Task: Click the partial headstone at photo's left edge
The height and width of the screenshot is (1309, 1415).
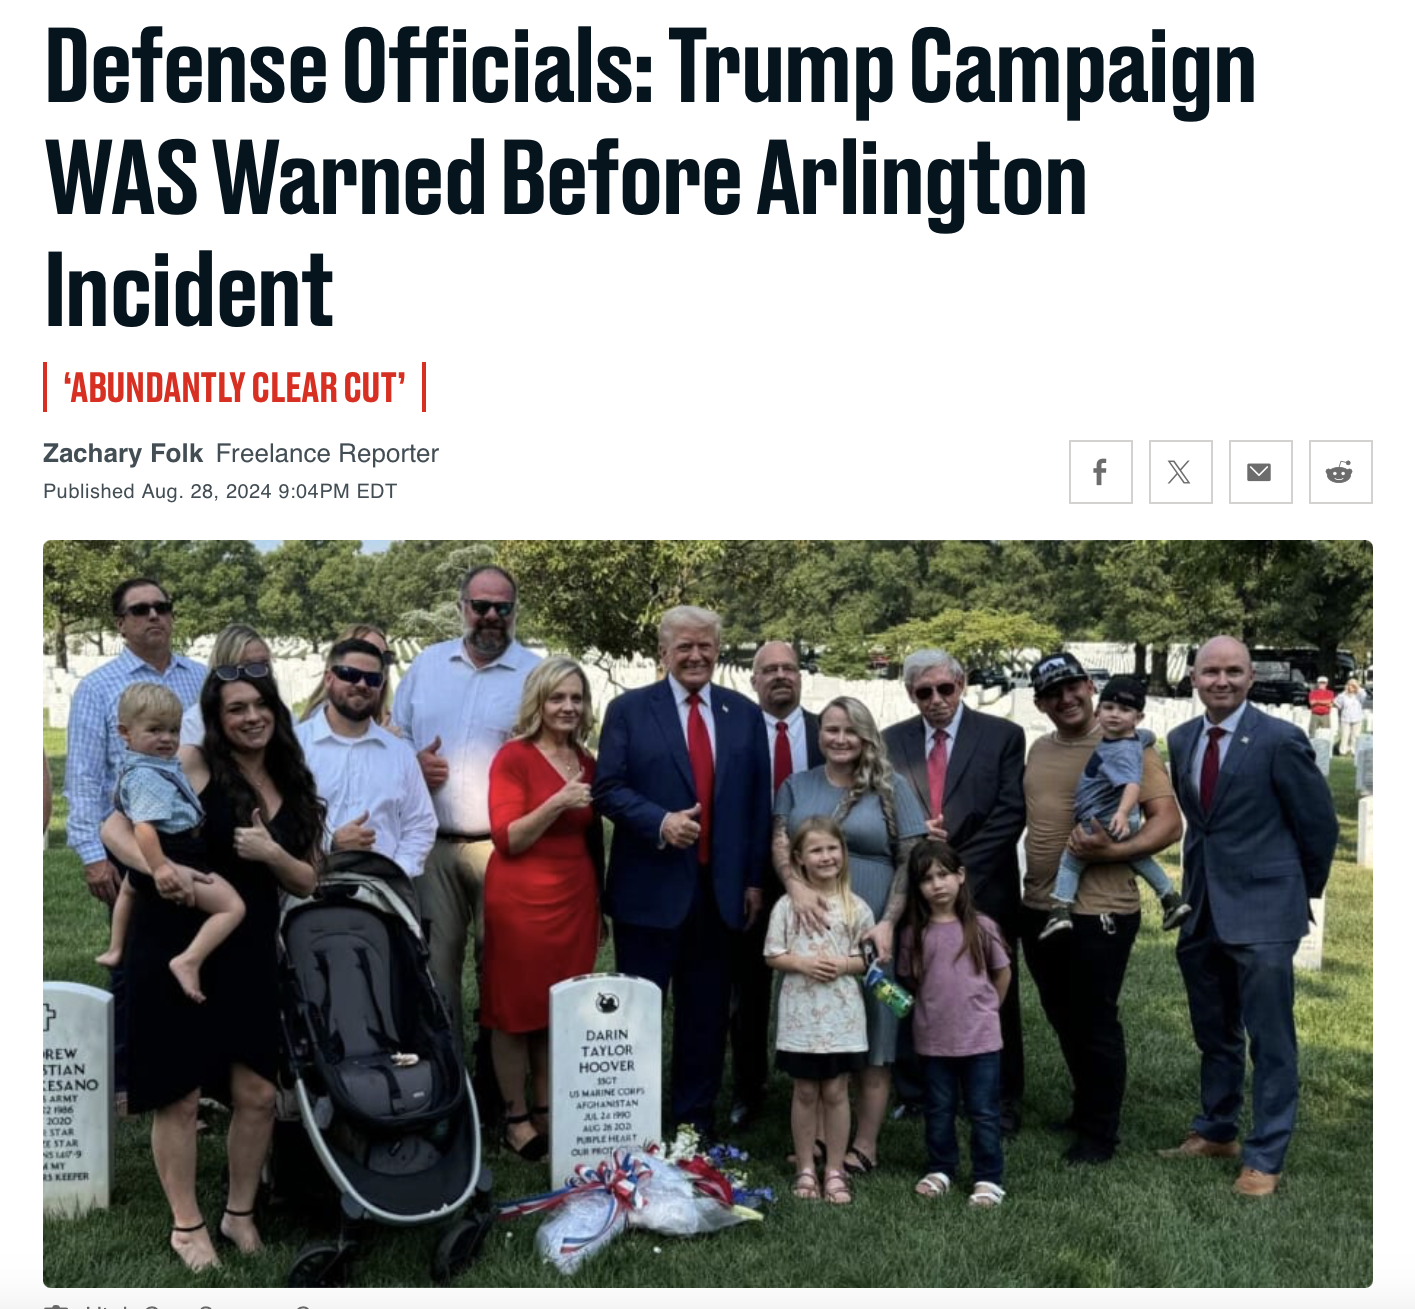Action: [x=75, y=1095]
